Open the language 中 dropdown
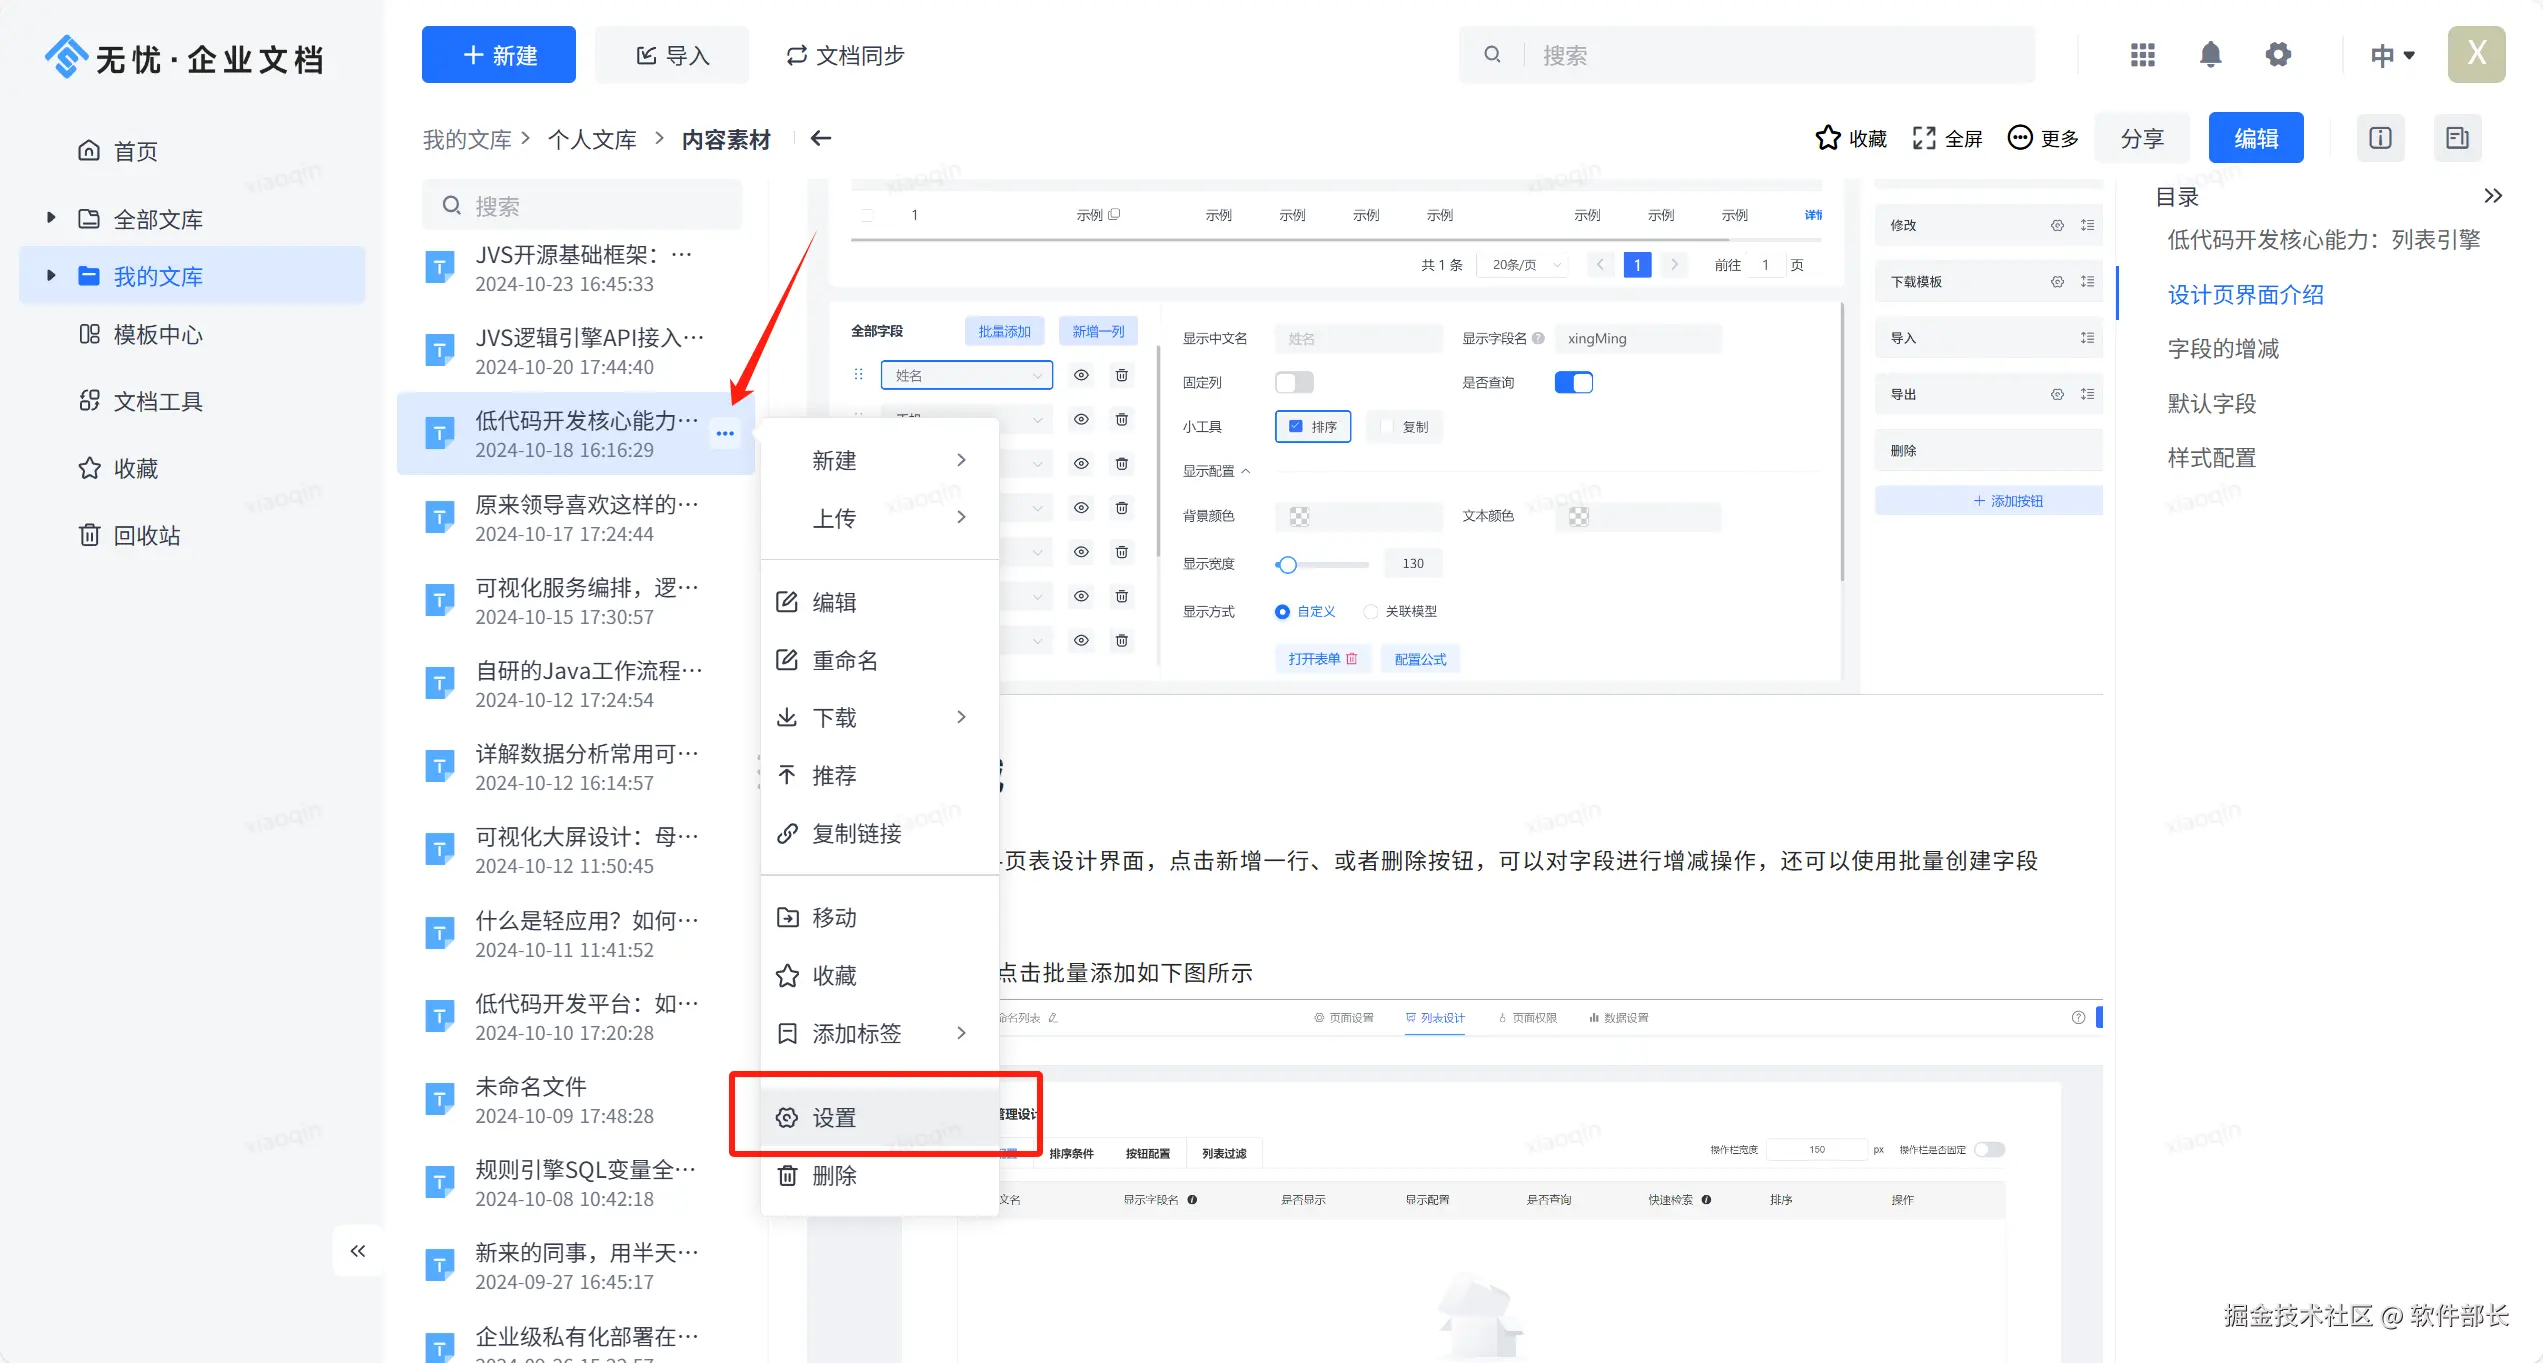 point(2392,55)
